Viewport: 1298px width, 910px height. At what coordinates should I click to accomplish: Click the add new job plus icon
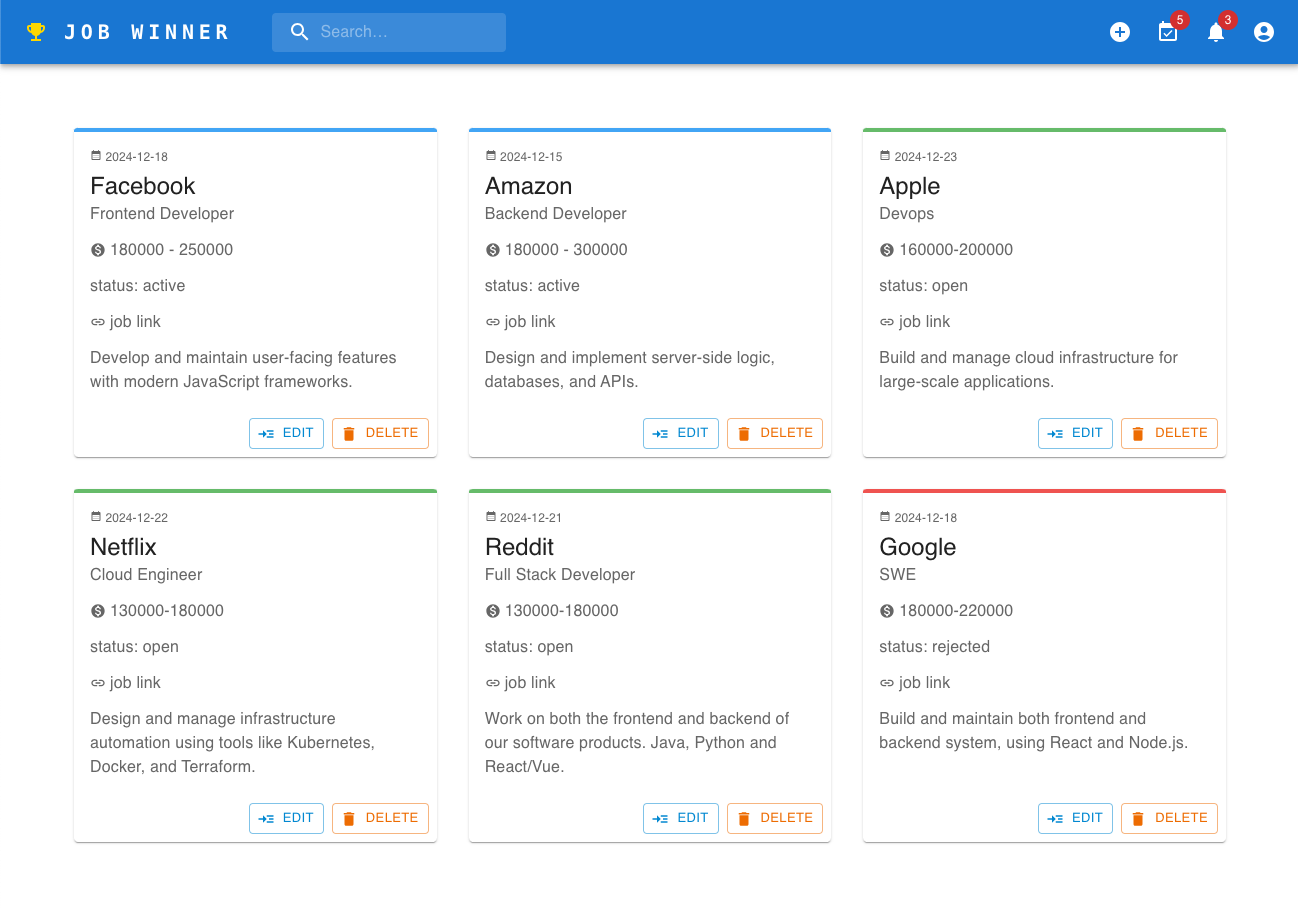pos(1120,32)
